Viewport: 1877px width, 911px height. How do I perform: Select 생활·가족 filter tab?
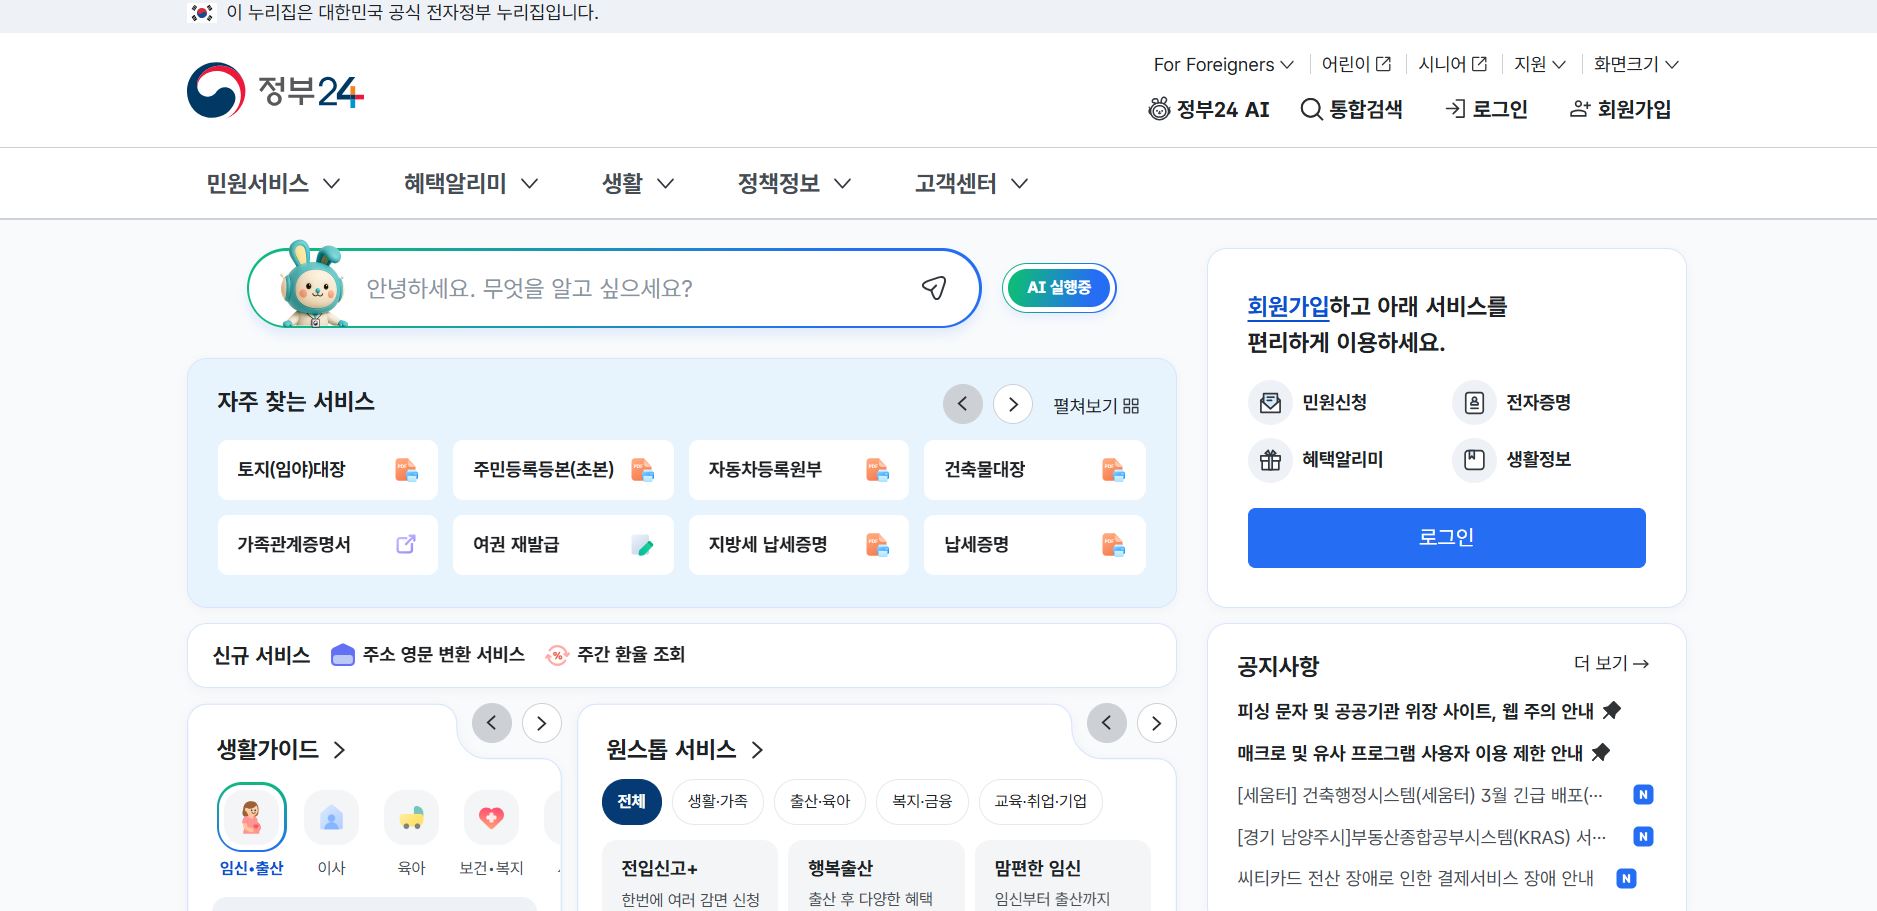click(x=718, y=802)
